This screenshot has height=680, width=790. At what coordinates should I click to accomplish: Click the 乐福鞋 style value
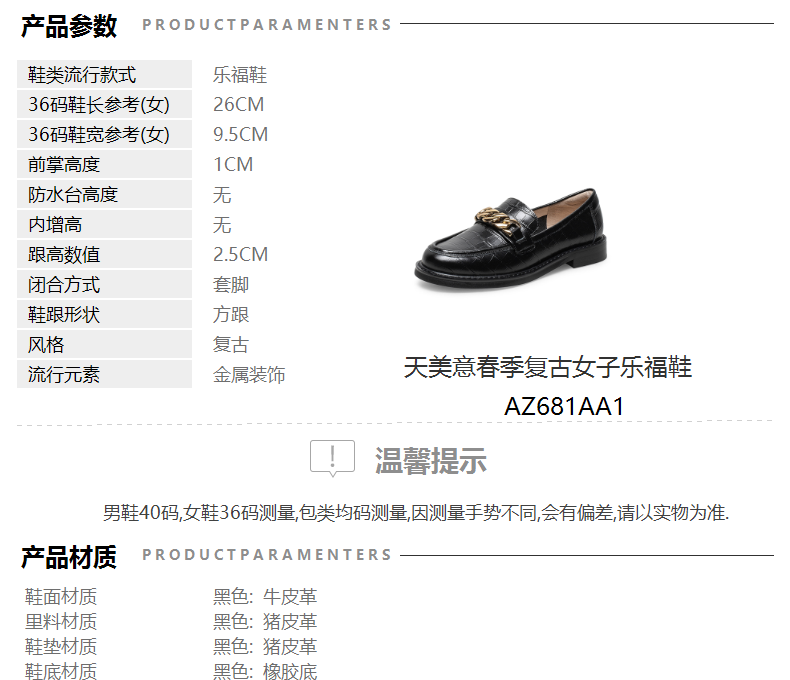point(240,75)
